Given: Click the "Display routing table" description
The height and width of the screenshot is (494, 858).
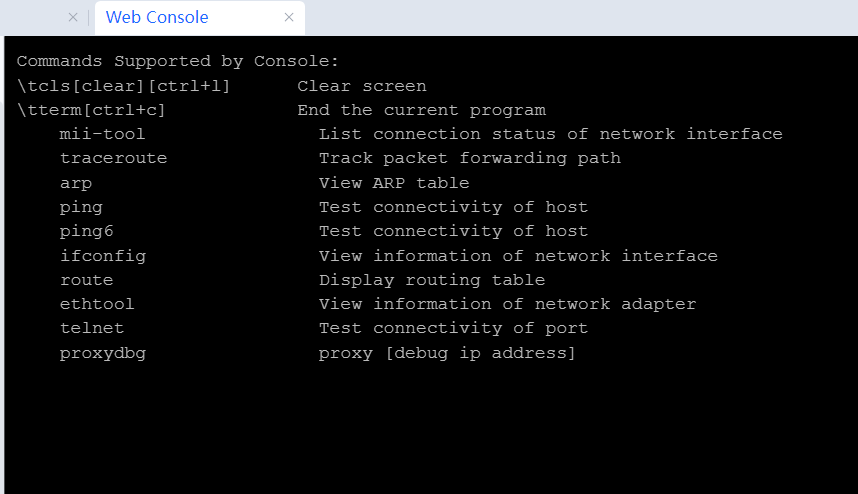Looking at the screenshot, I should [432, 280].
